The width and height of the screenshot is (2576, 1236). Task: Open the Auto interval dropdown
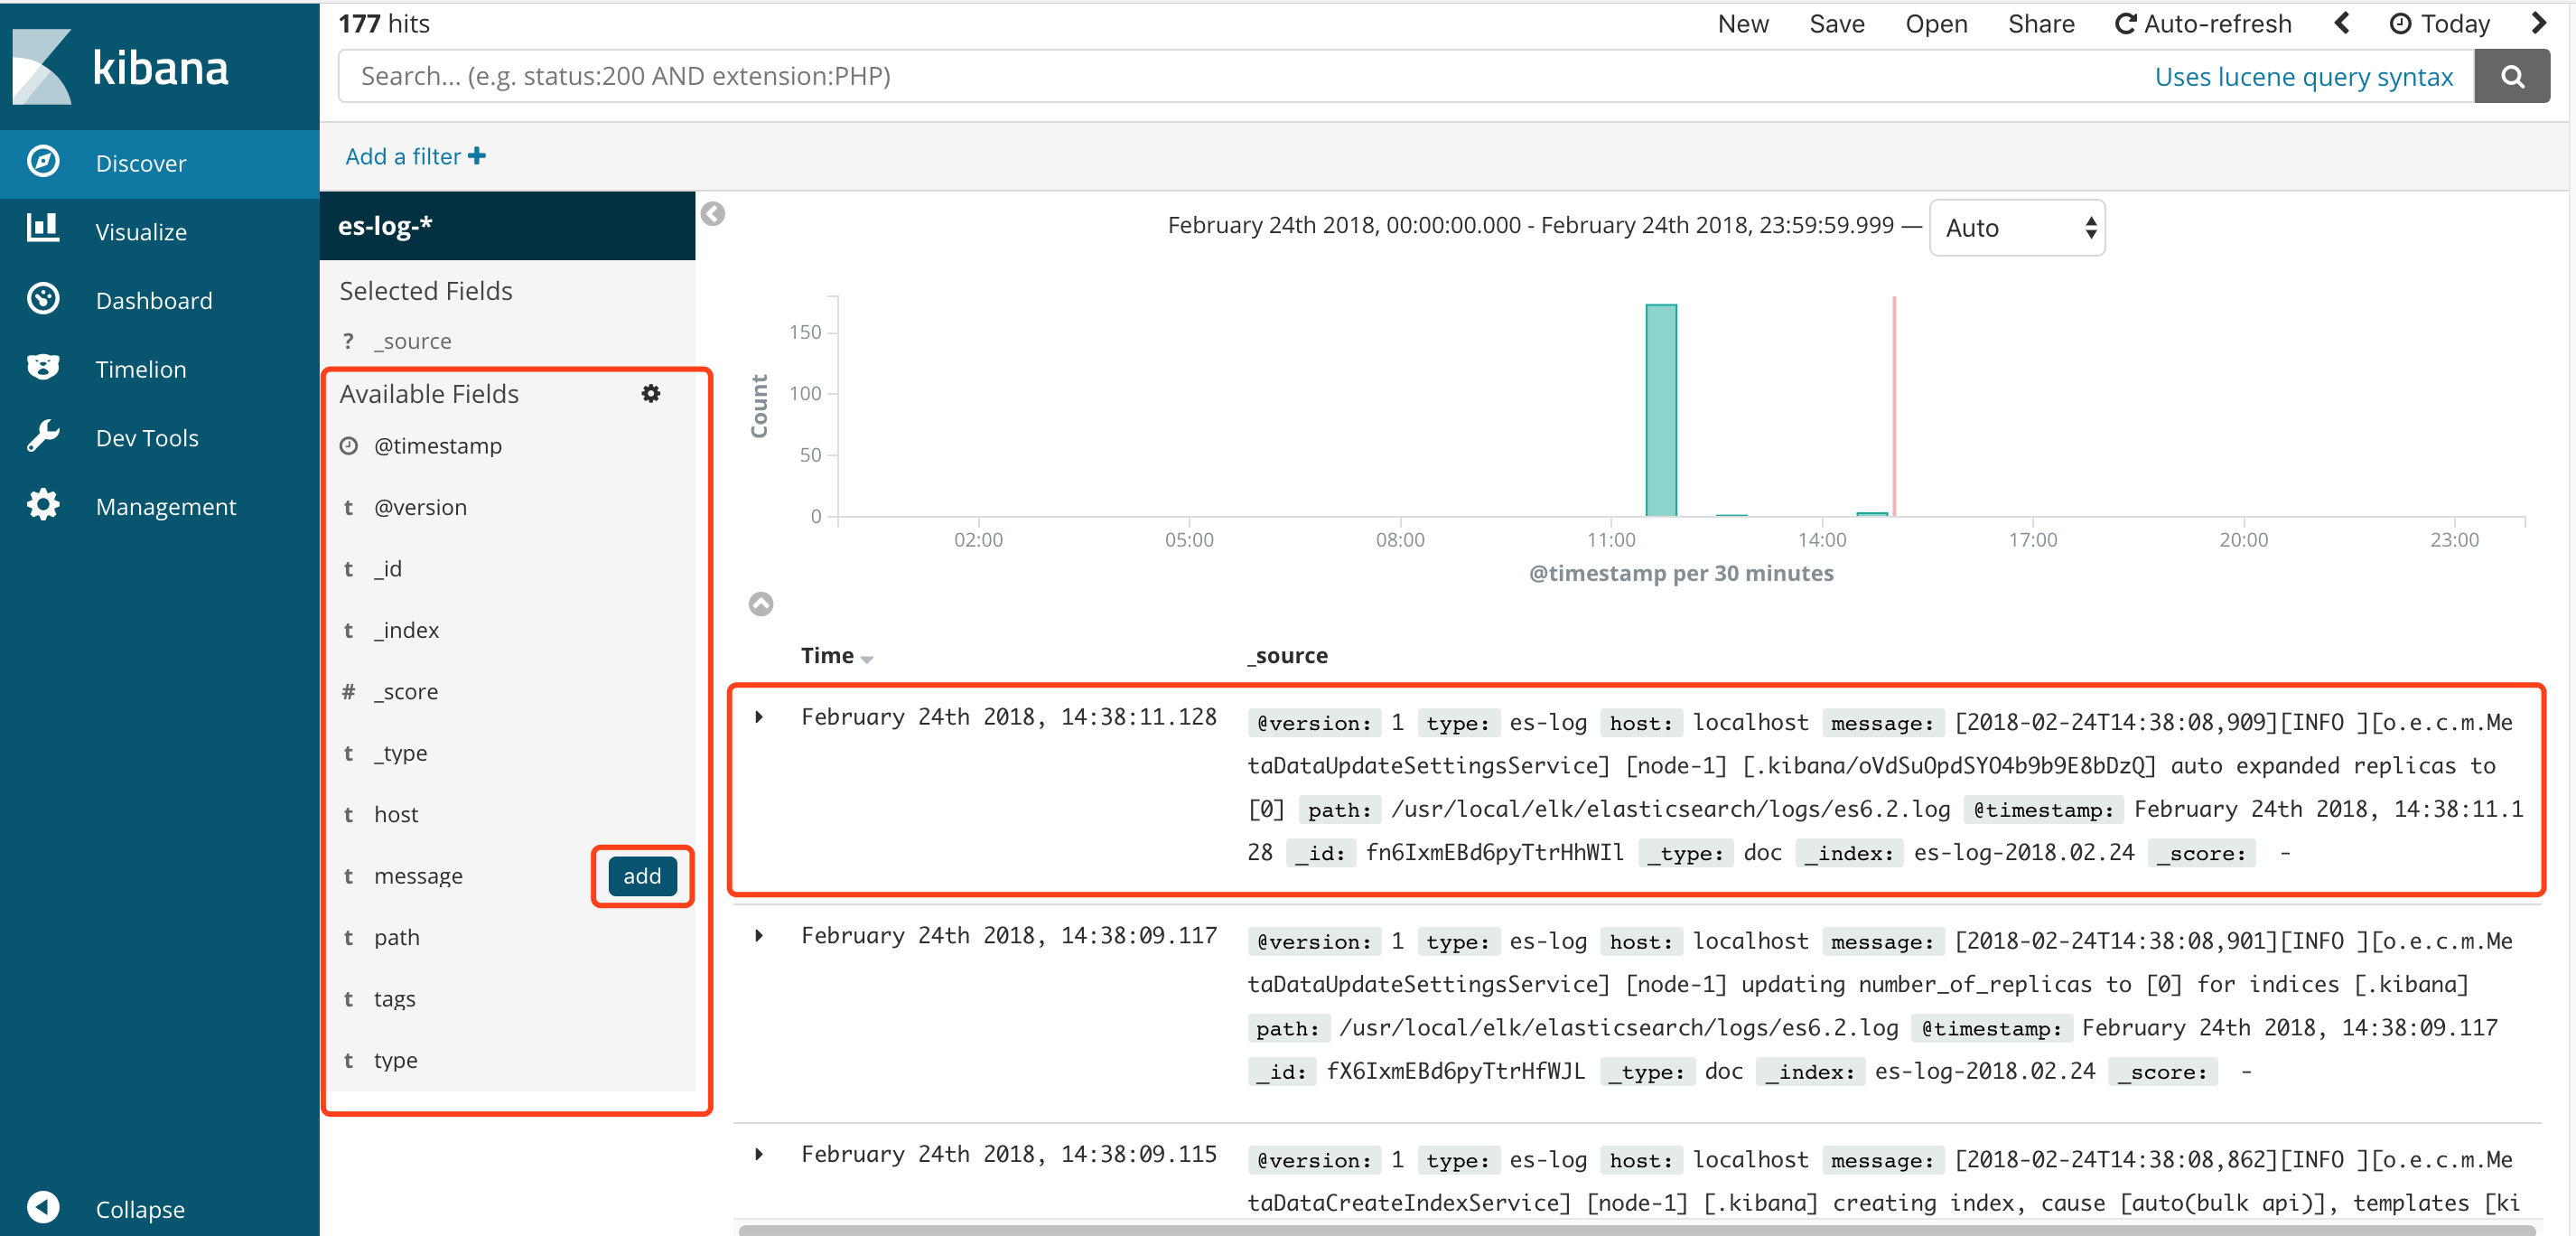pyautogui.click(x=2016, y=228)
